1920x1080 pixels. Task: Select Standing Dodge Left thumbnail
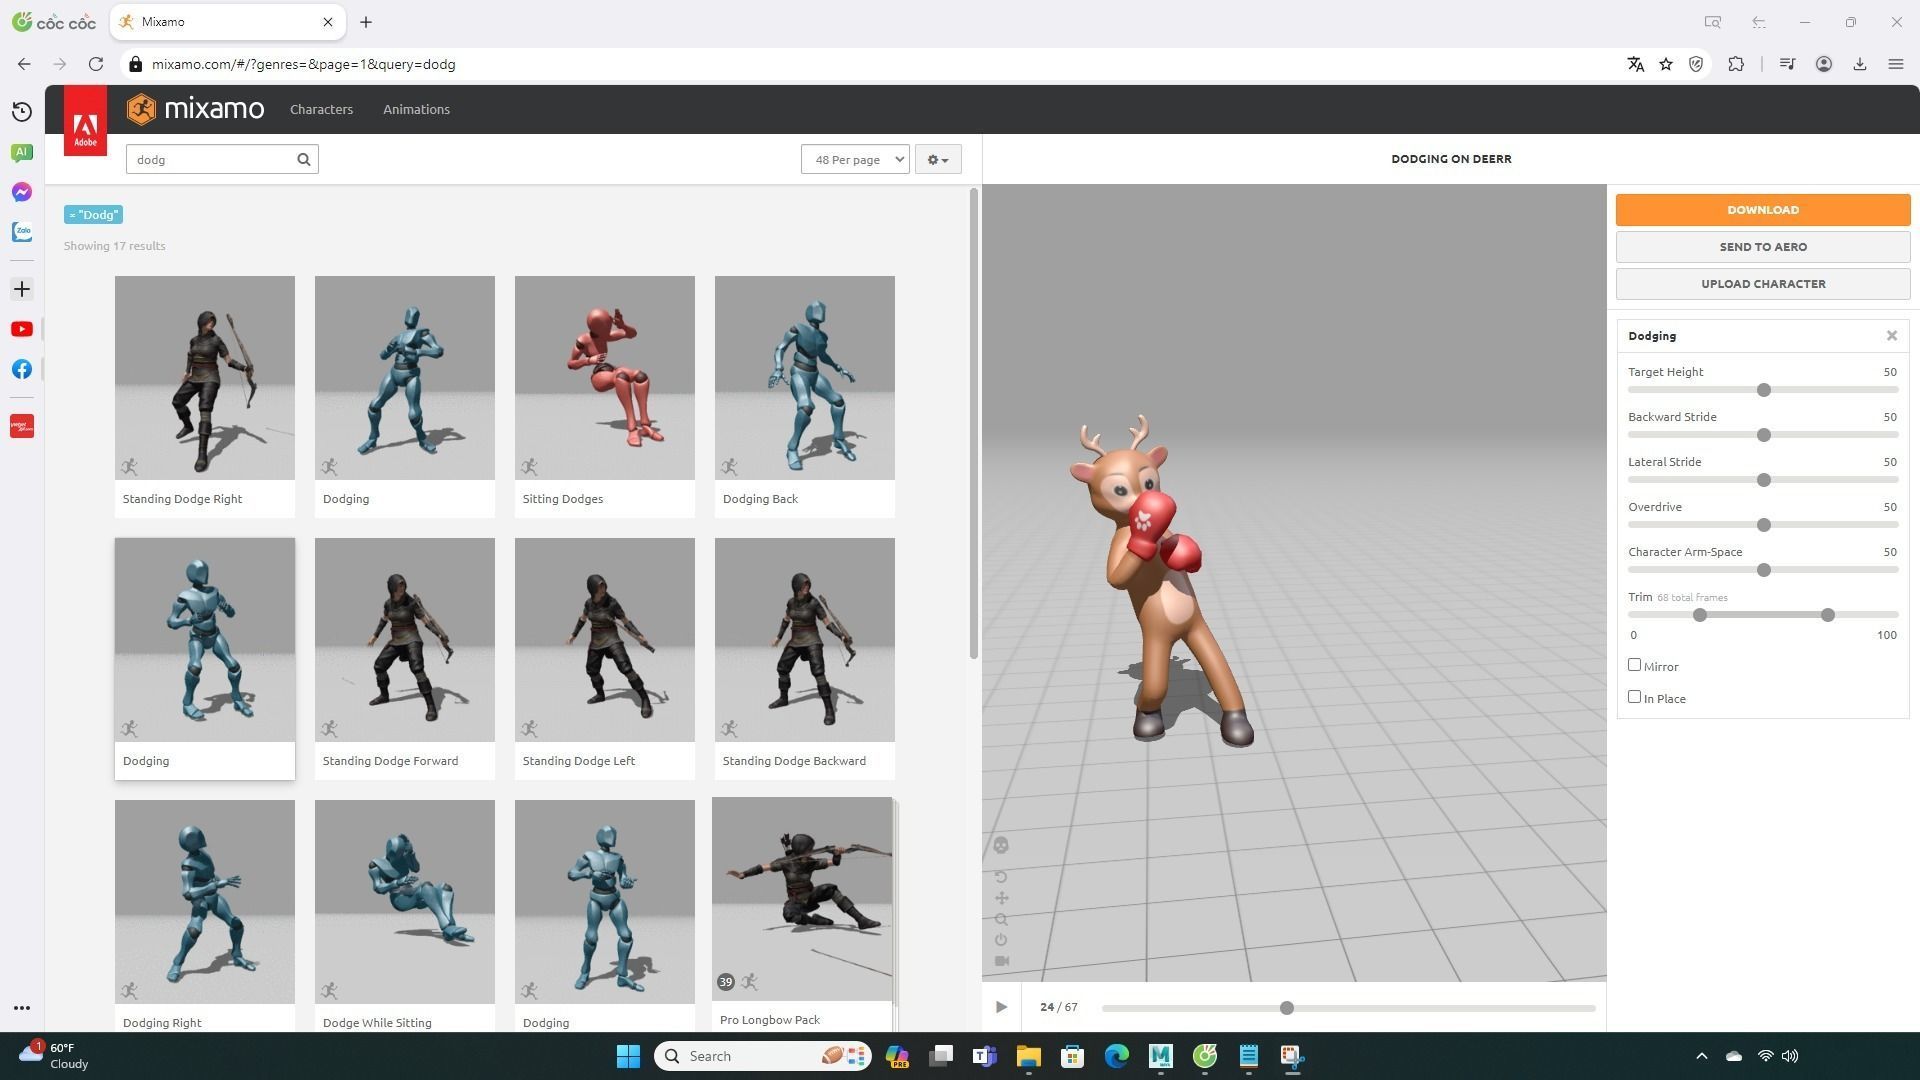(605, 640)
